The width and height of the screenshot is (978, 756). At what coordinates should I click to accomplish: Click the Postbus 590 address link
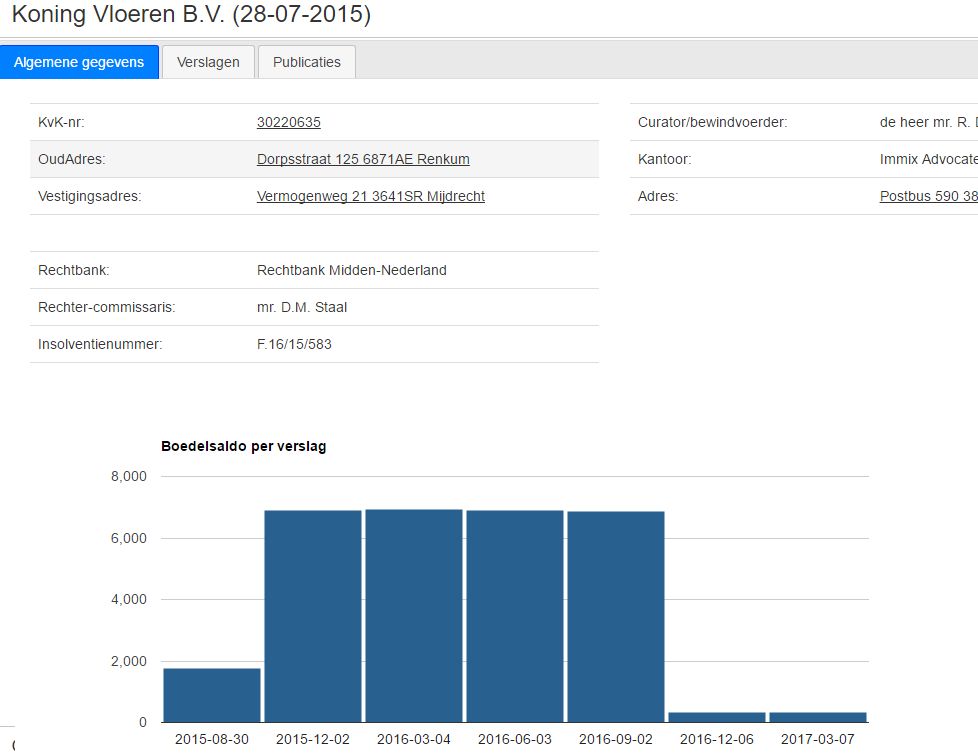(x=929, y=196)
